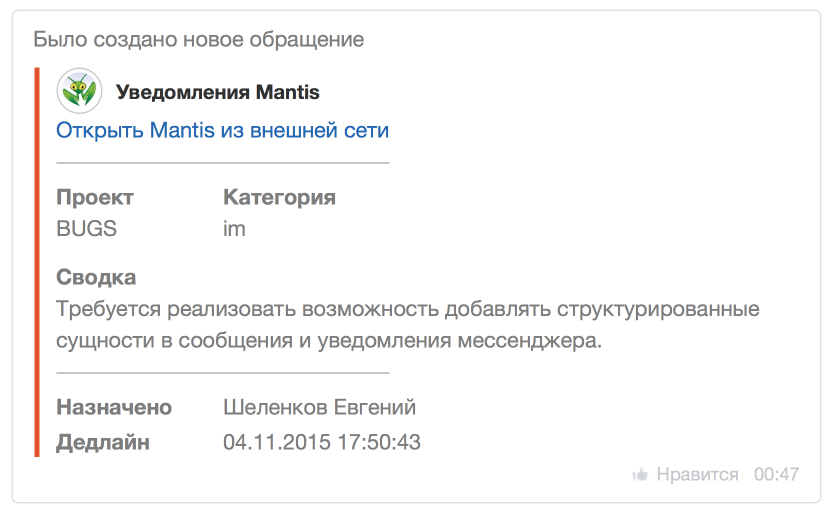This screenshot has height=515, width=832.
Task: Click the red vertical attachment bar
Action: (x=37, y=262)
